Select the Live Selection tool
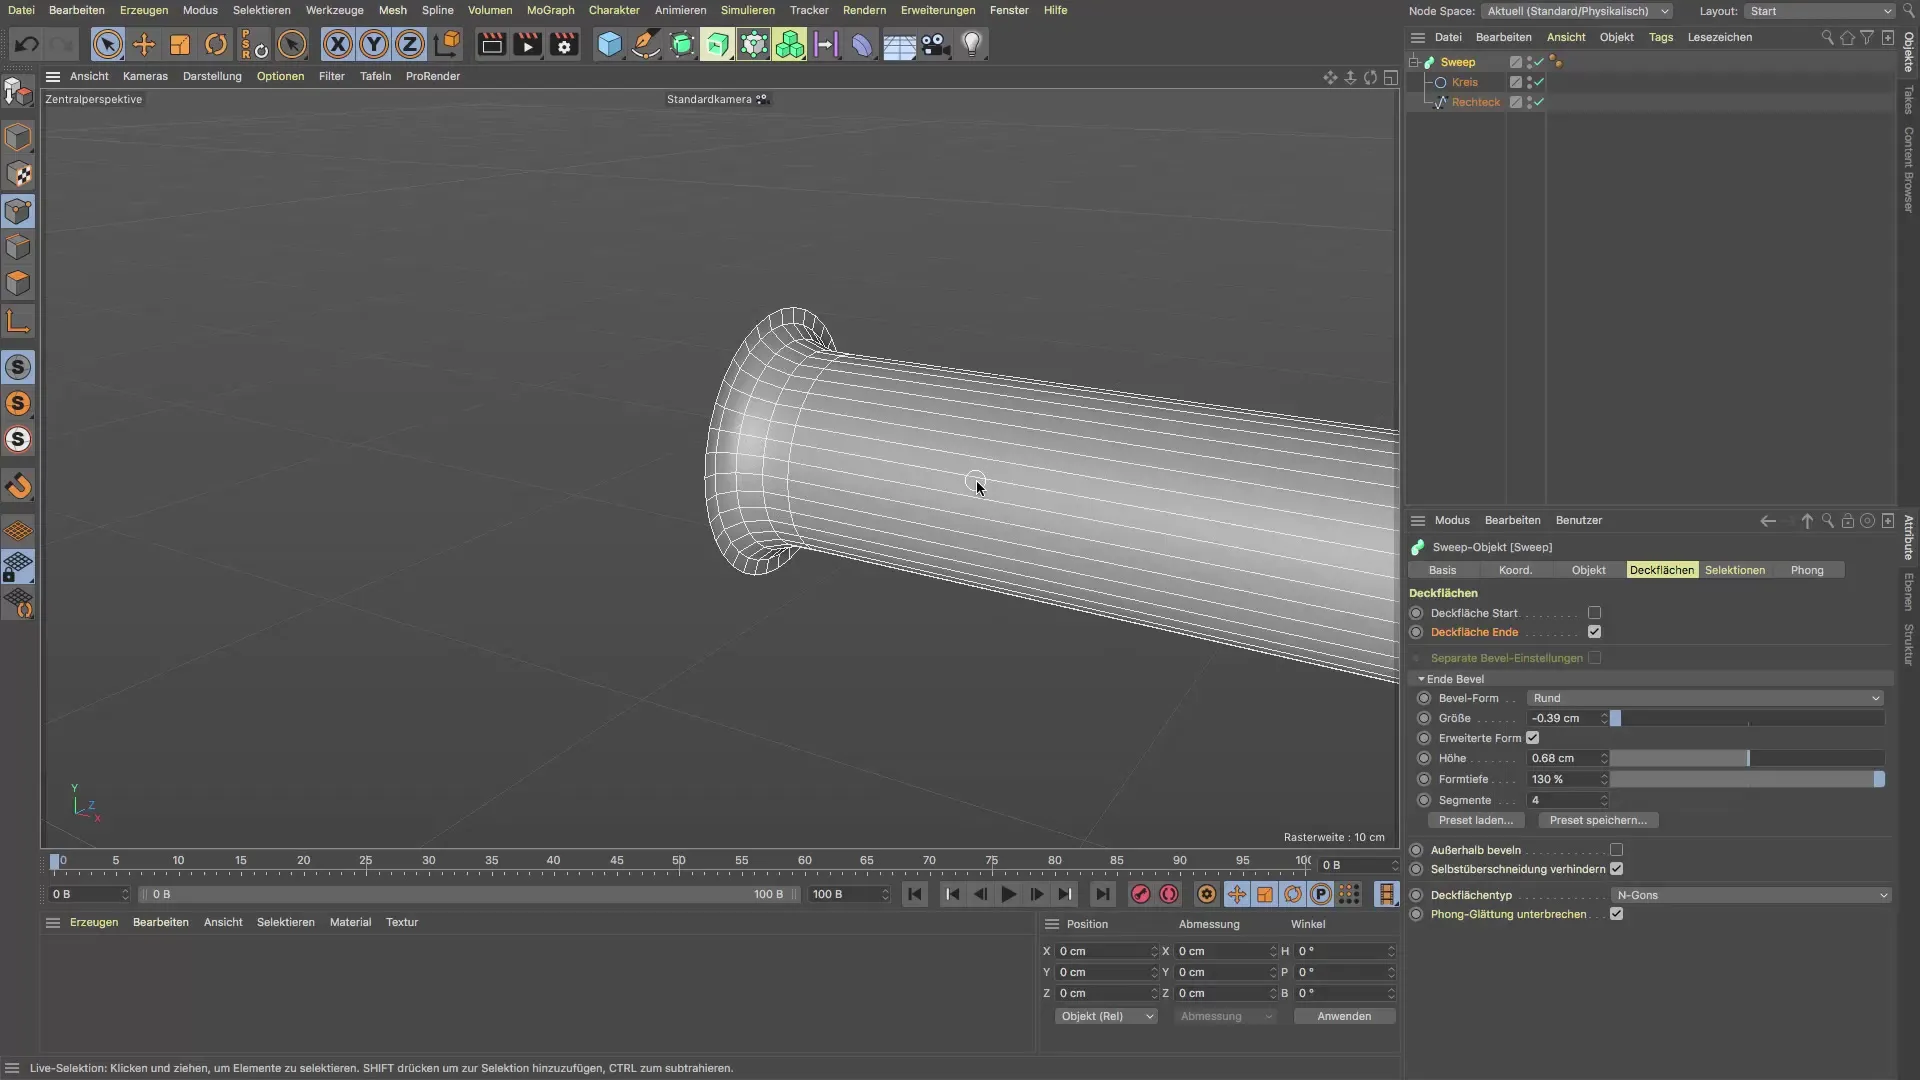The image size is (1920, 1080). pos(107,44)
